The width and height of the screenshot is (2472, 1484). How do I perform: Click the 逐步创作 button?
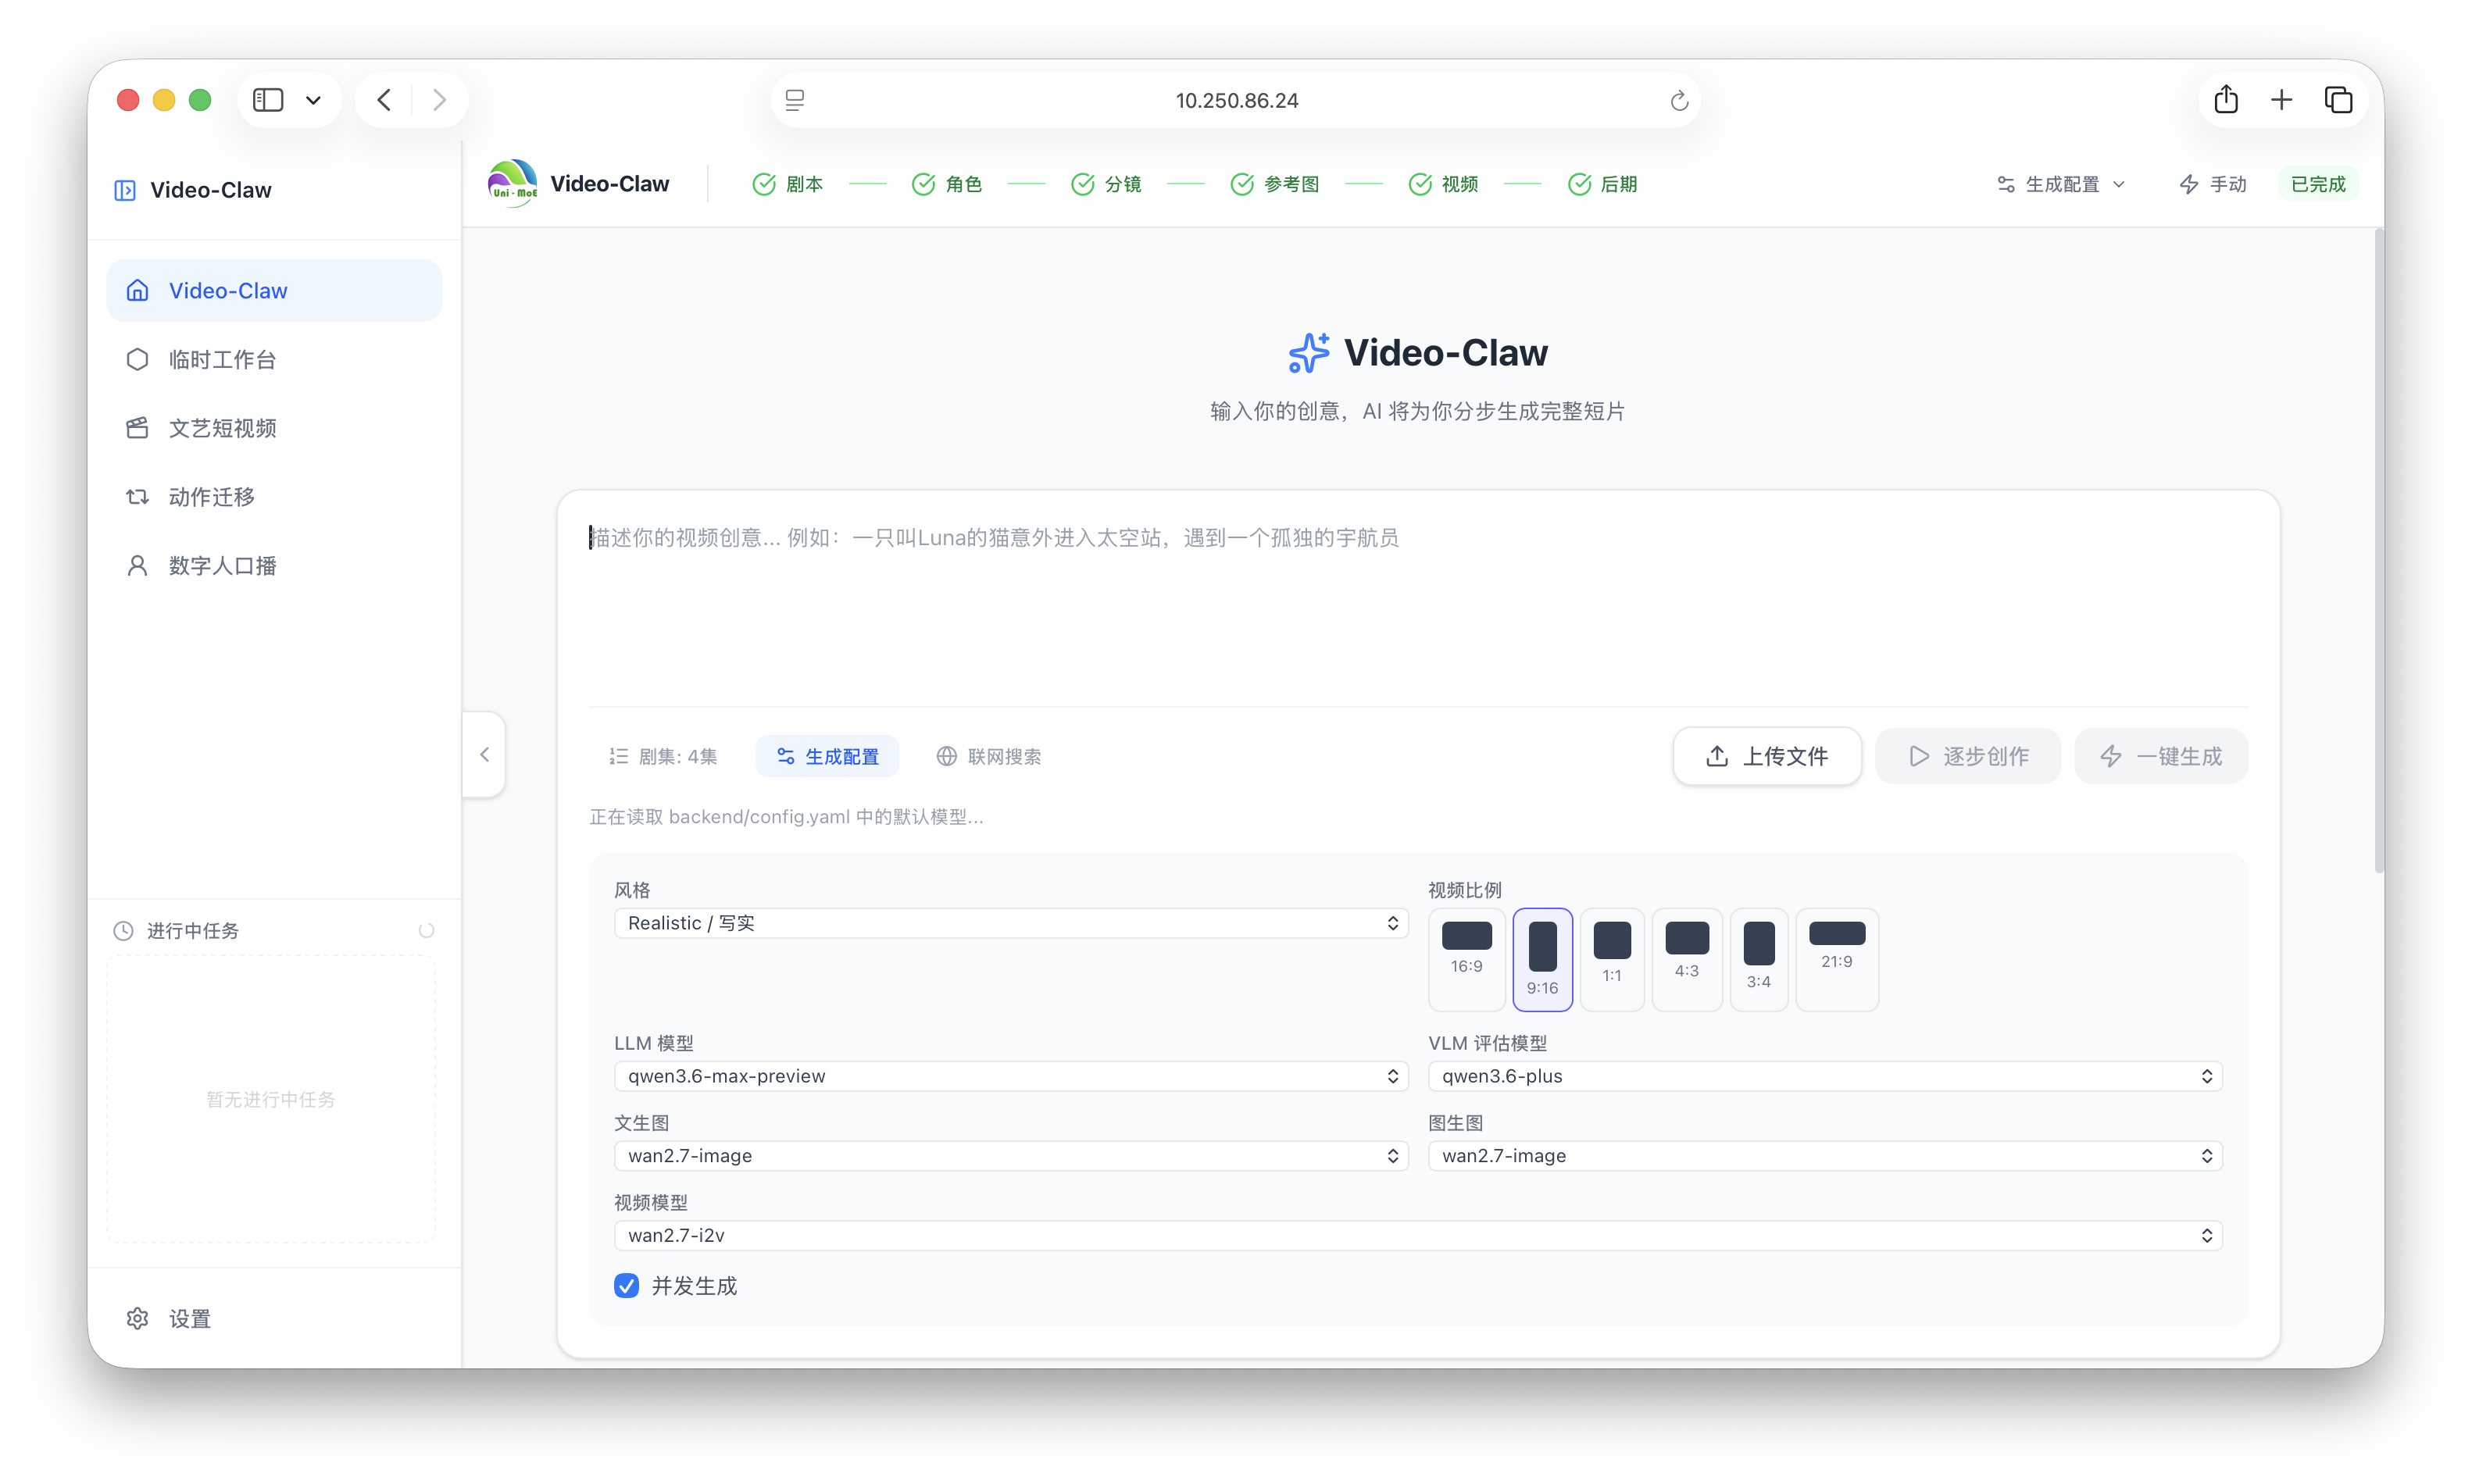pyautogui.click(x=1968, y=756)
